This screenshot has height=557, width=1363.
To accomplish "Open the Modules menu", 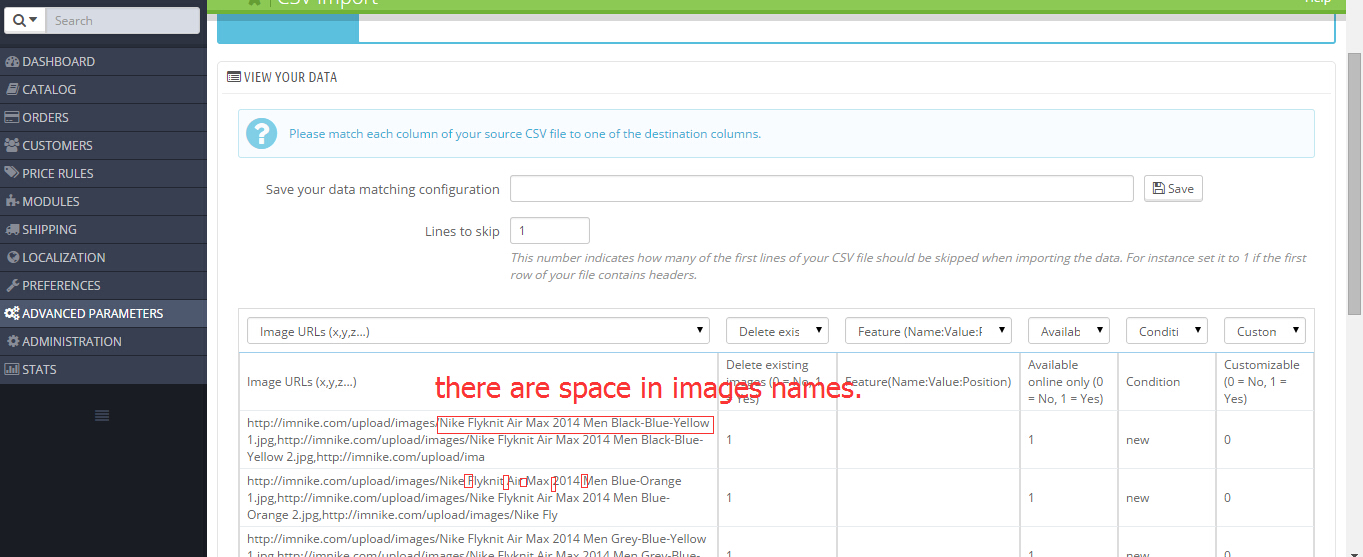I will (103, 202).
